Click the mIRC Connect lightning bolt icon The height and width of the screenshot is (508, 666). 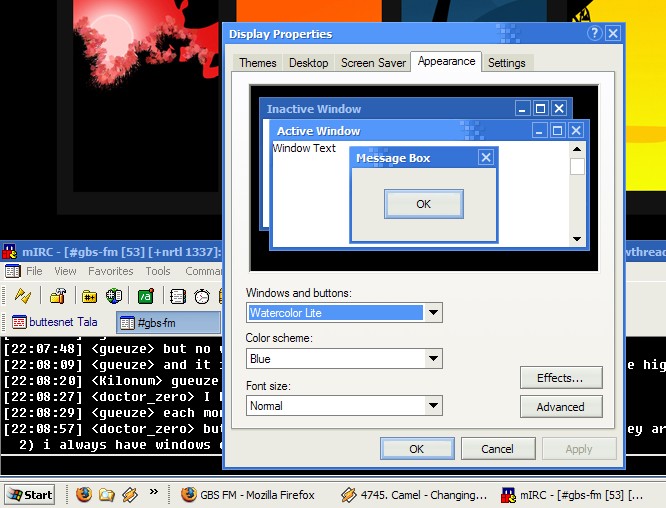point(23,296)
